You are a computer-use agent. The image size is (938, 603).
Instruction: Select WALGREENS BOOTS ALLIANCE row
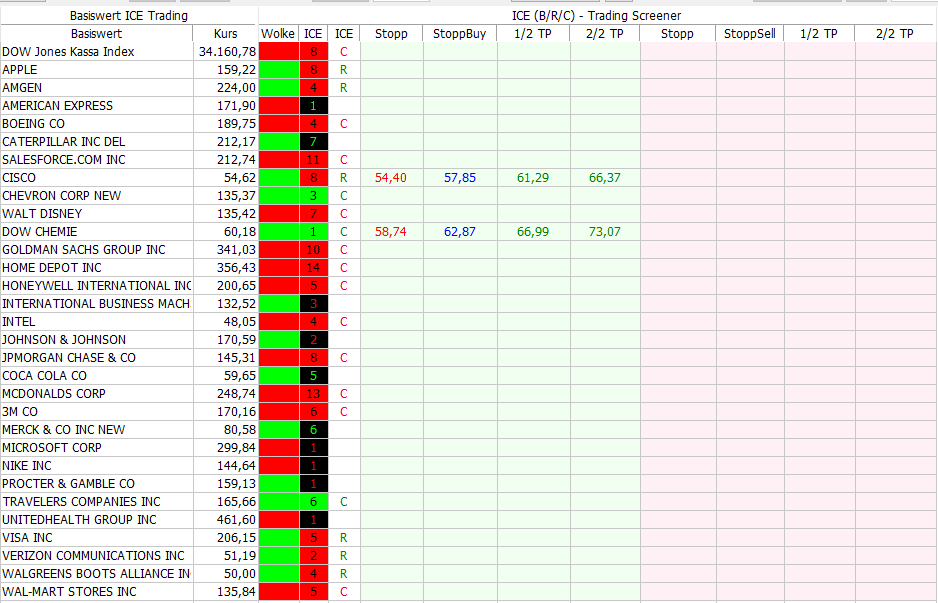tap(96, 573)
